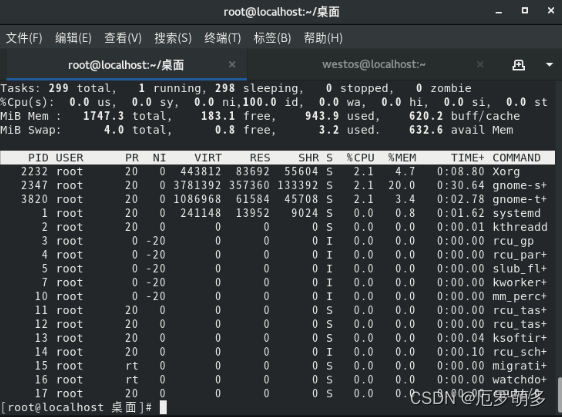Click the gnome-s+ process name
This screenshot has width=562, height=417.
pos(519,186)
